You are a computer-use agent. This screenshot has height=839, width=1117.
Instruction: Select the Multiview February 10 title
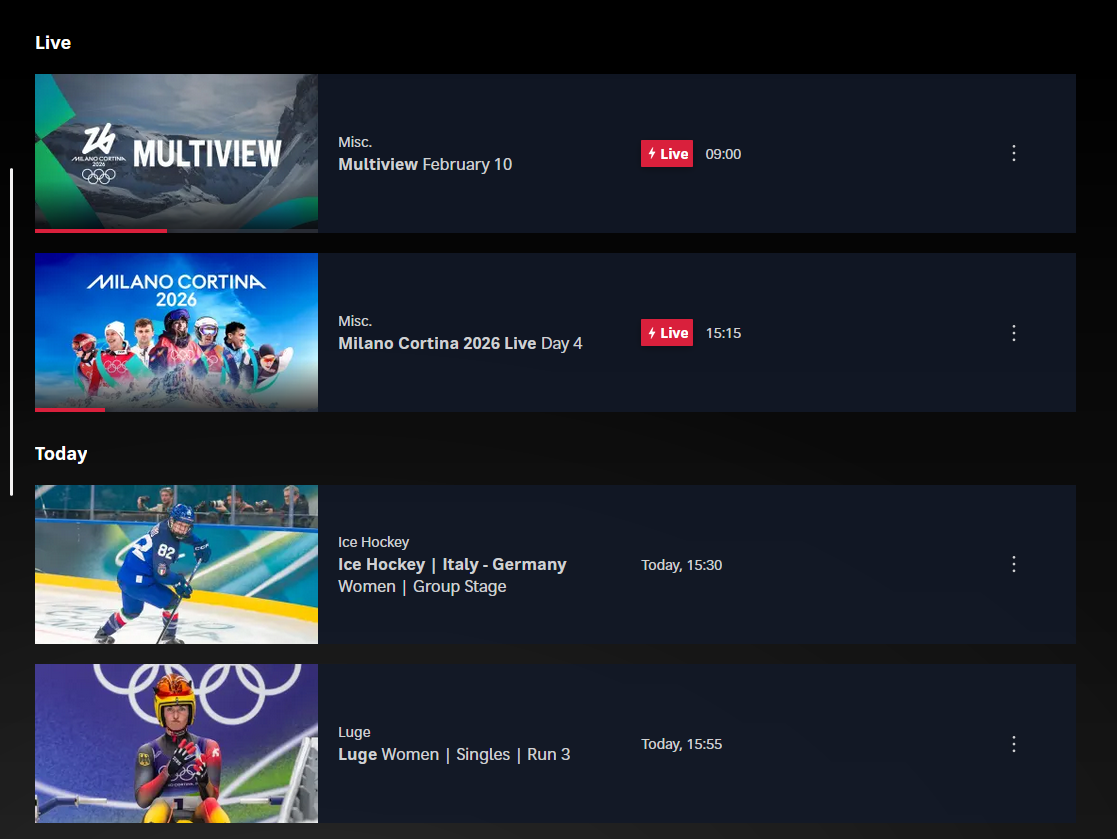pos(425,165)
